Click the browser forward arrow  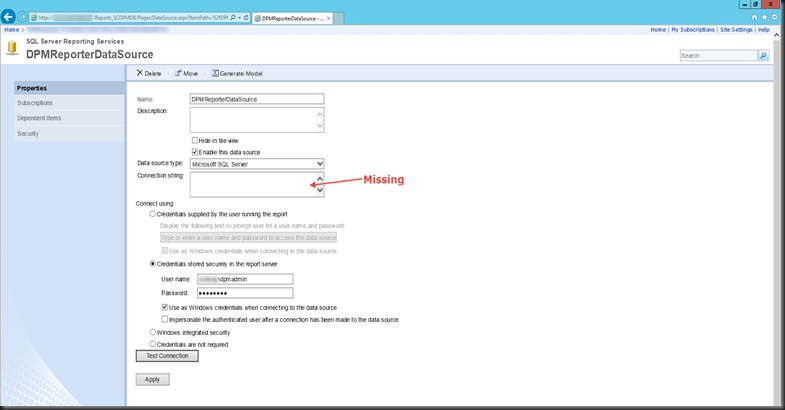[23, 17]
